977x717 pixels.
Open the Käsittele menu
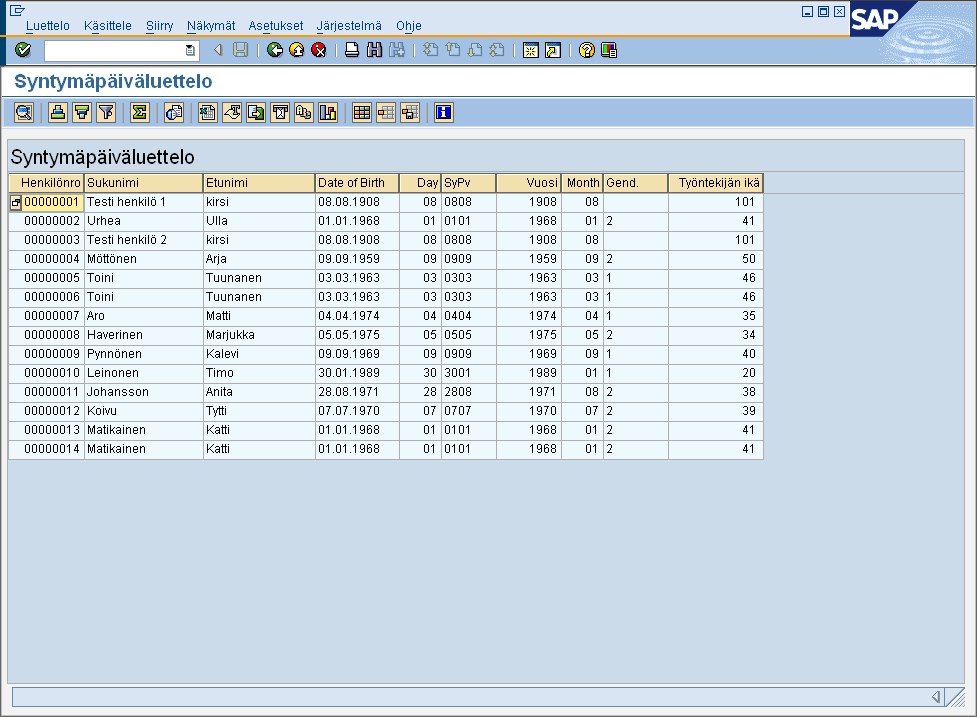(x=108, y=26)
